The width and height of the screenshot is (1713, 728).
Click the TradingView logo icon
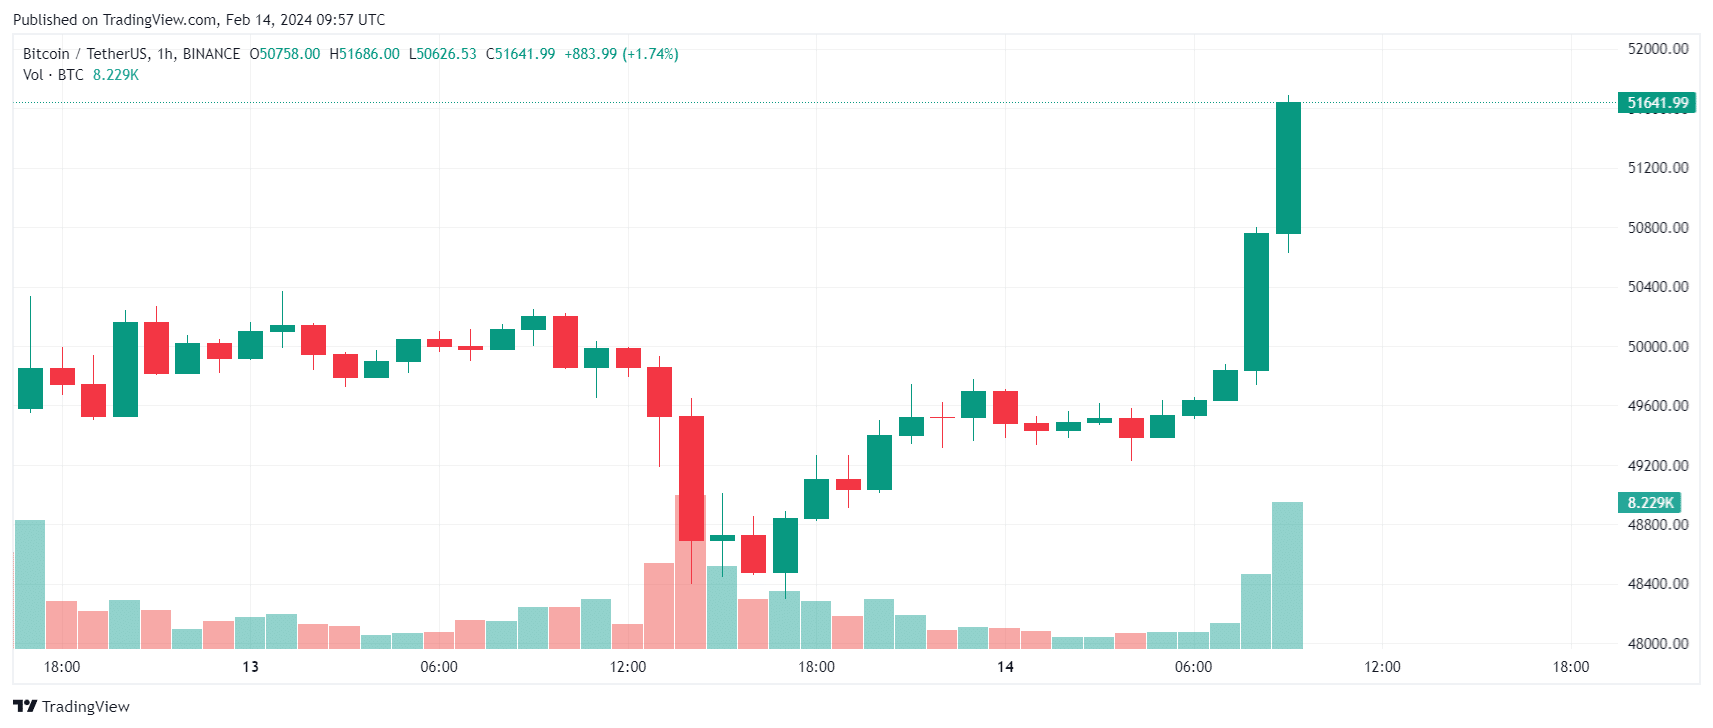(x=25, y=706)
